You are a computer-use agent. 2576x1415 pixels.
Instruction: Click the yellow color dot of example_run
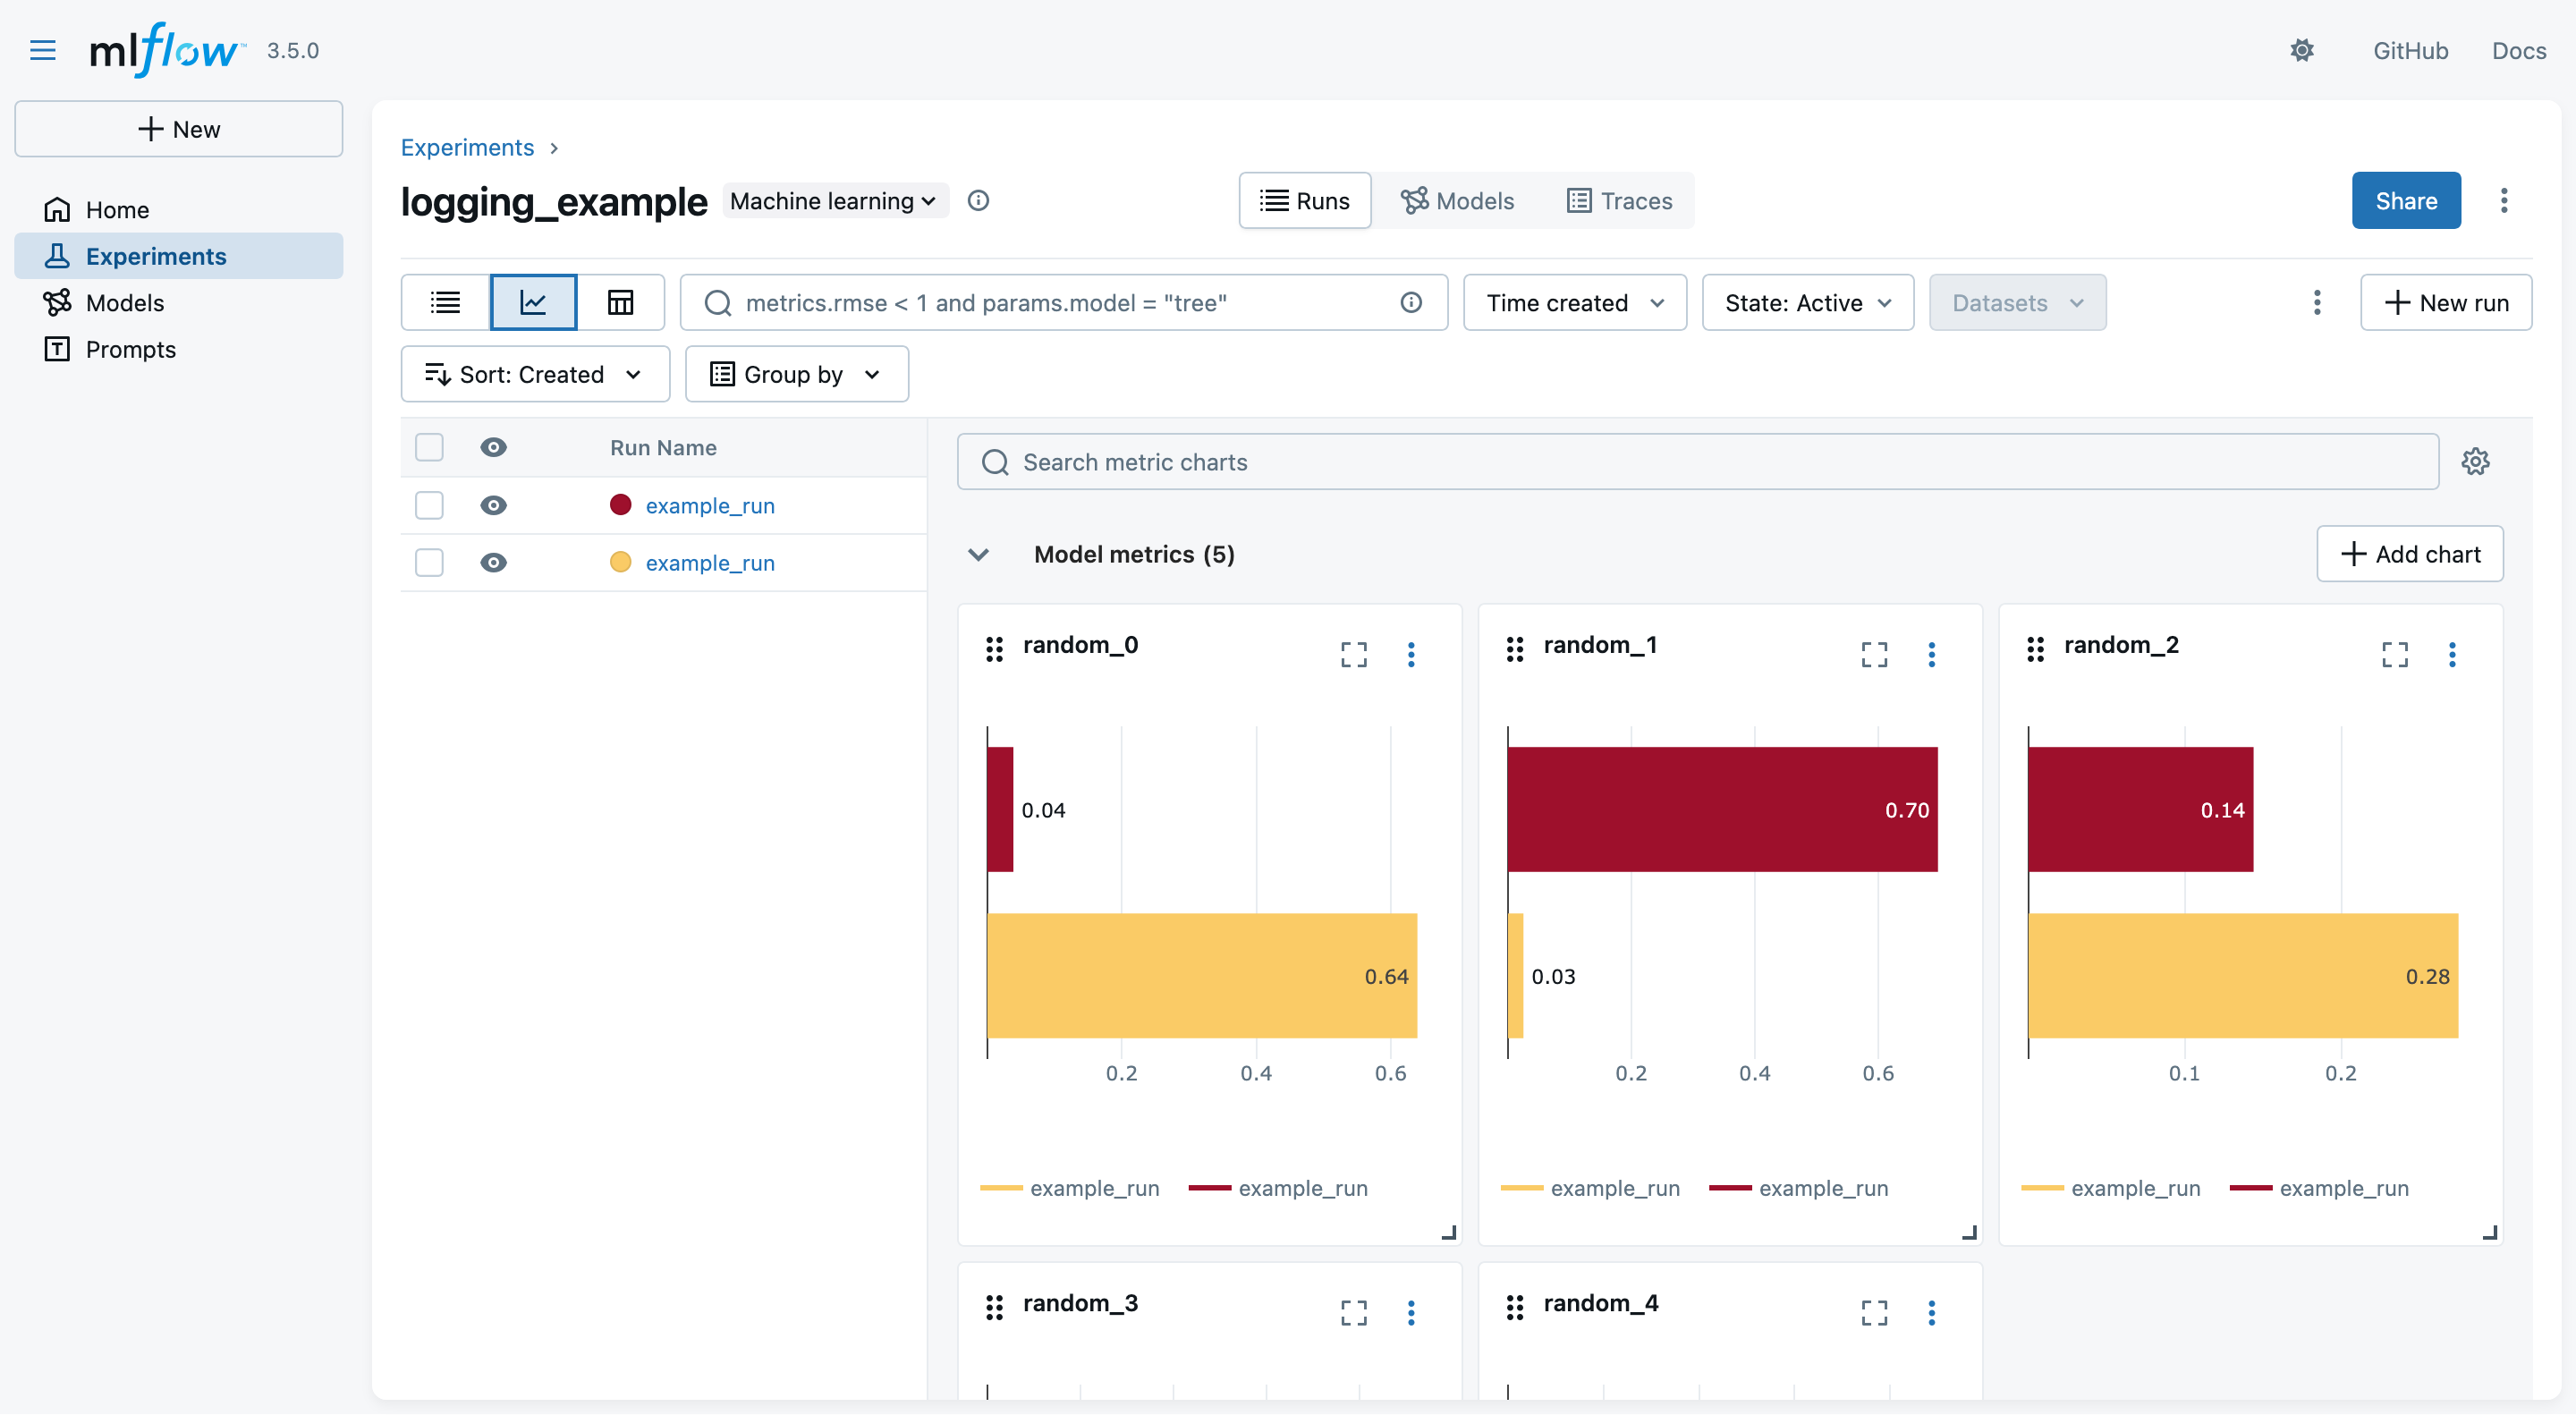click(x=620, y=562)
